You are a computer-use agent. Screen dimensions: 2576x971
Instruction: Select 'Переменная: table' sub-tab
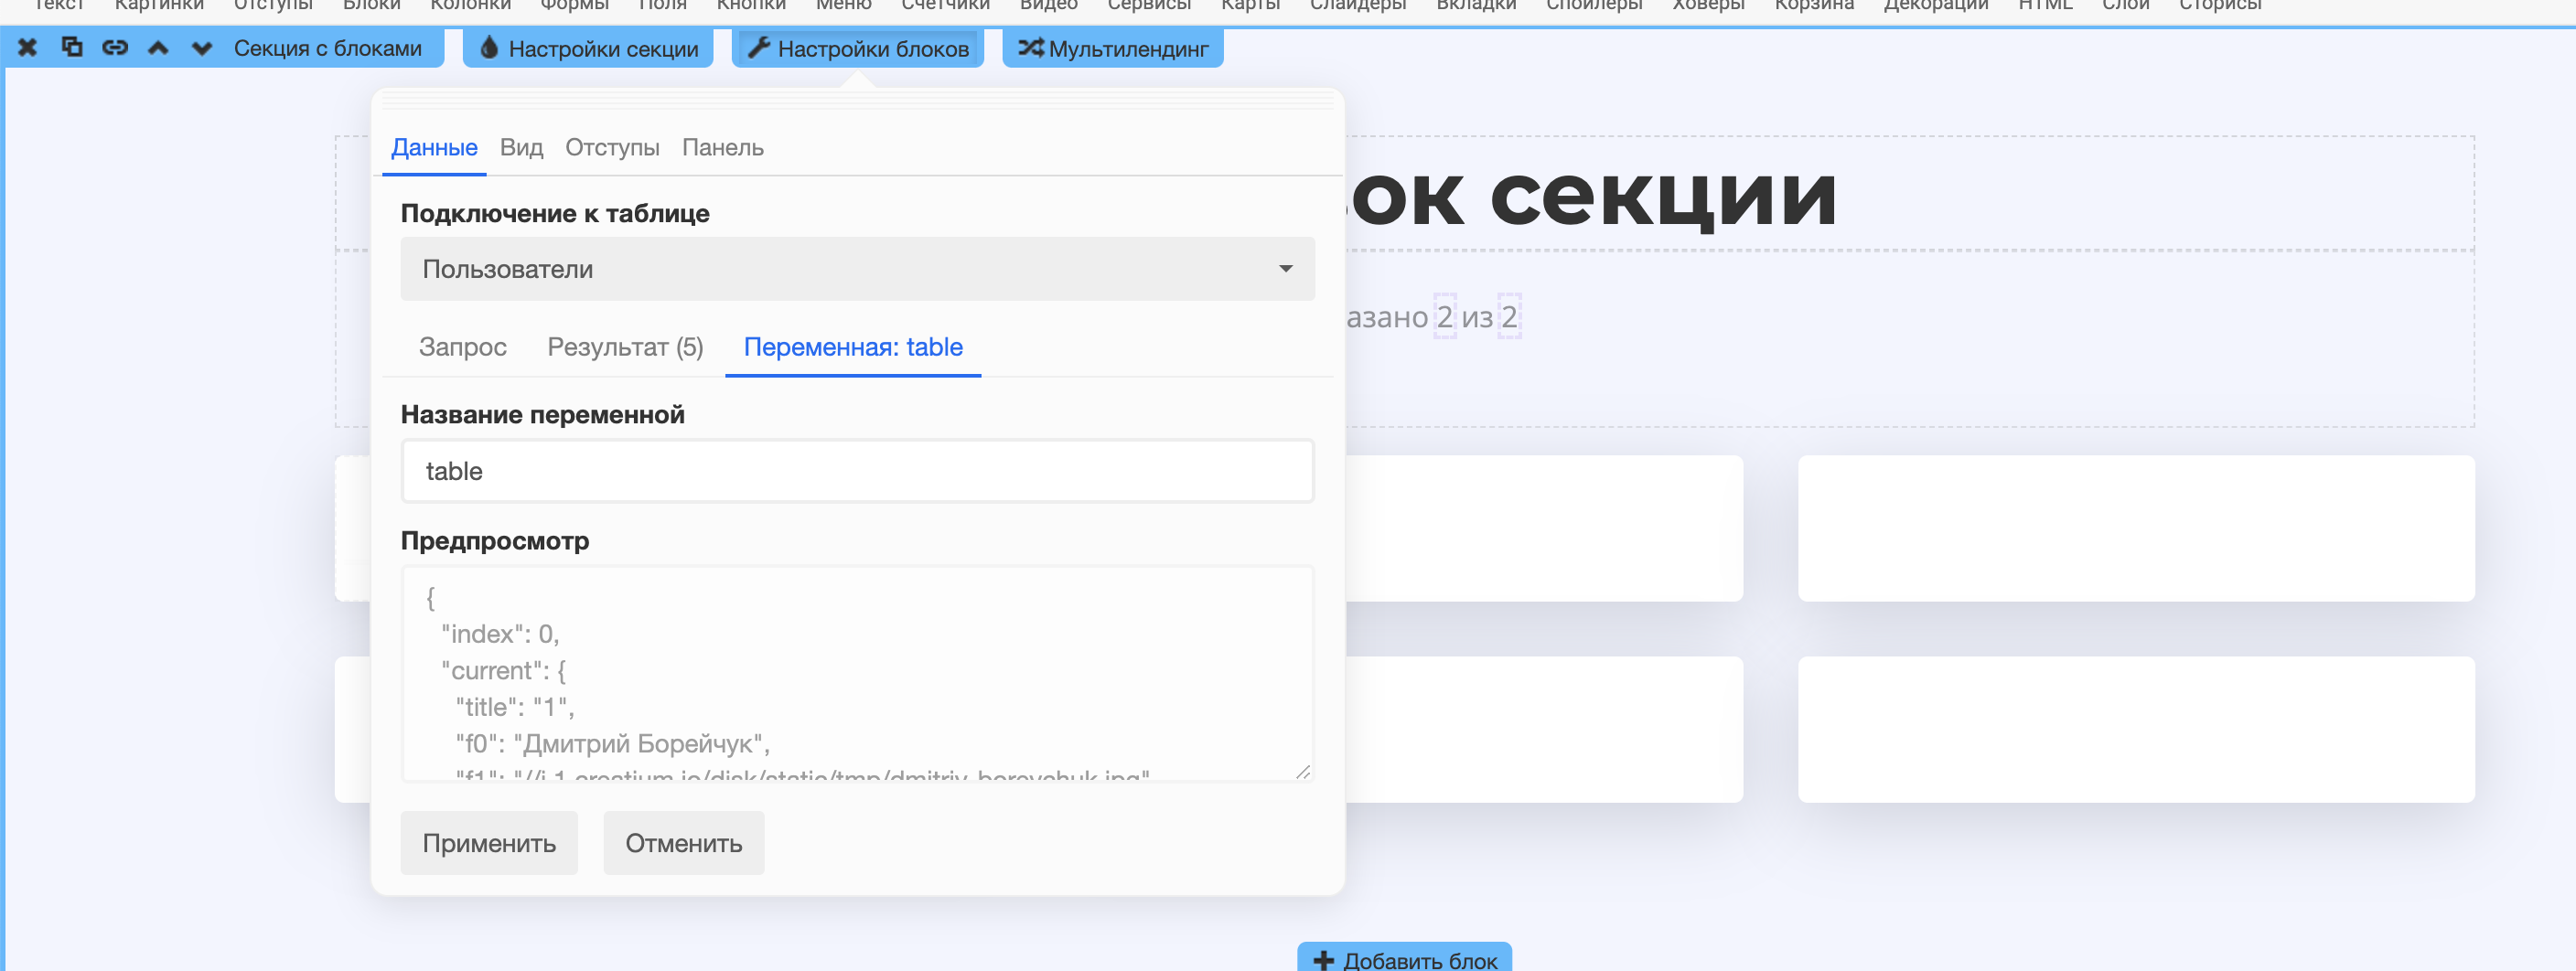tap(853, 347)
